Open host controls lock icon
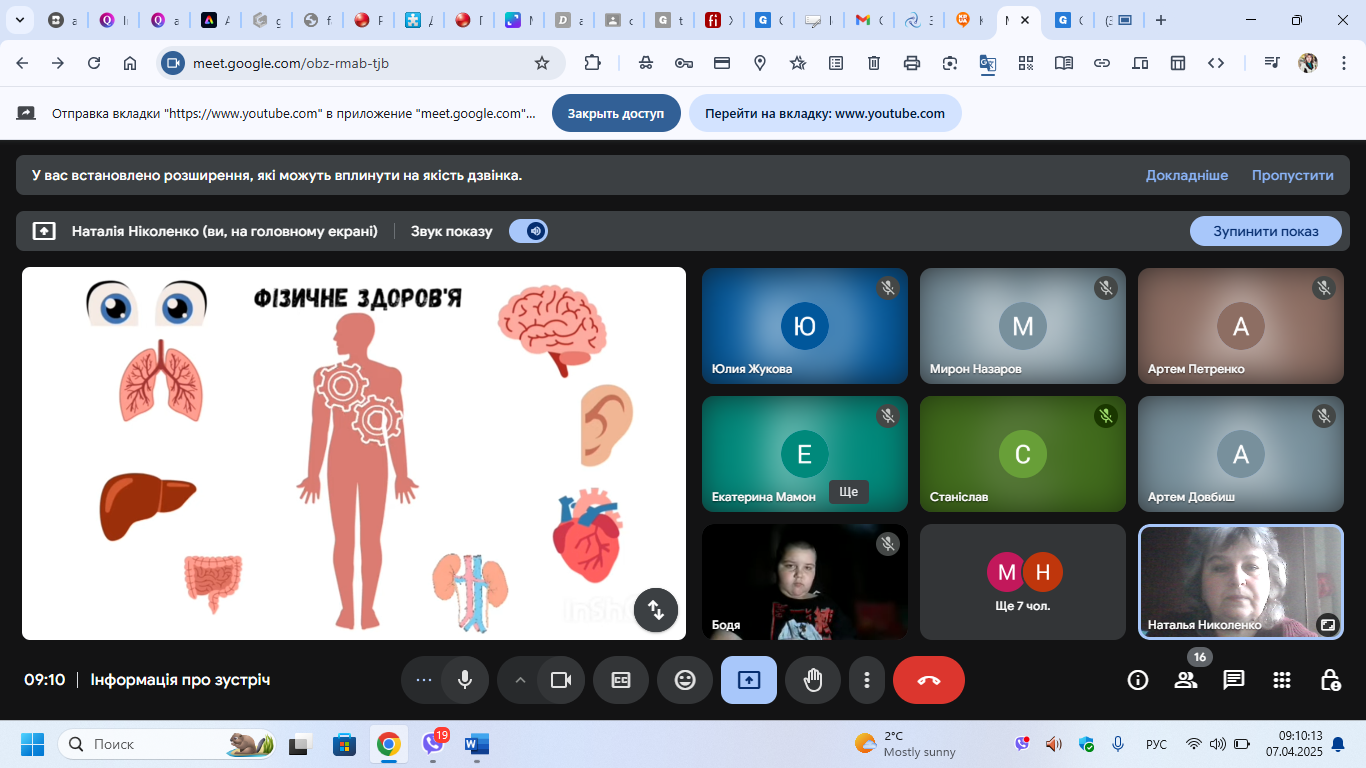 1330,680
